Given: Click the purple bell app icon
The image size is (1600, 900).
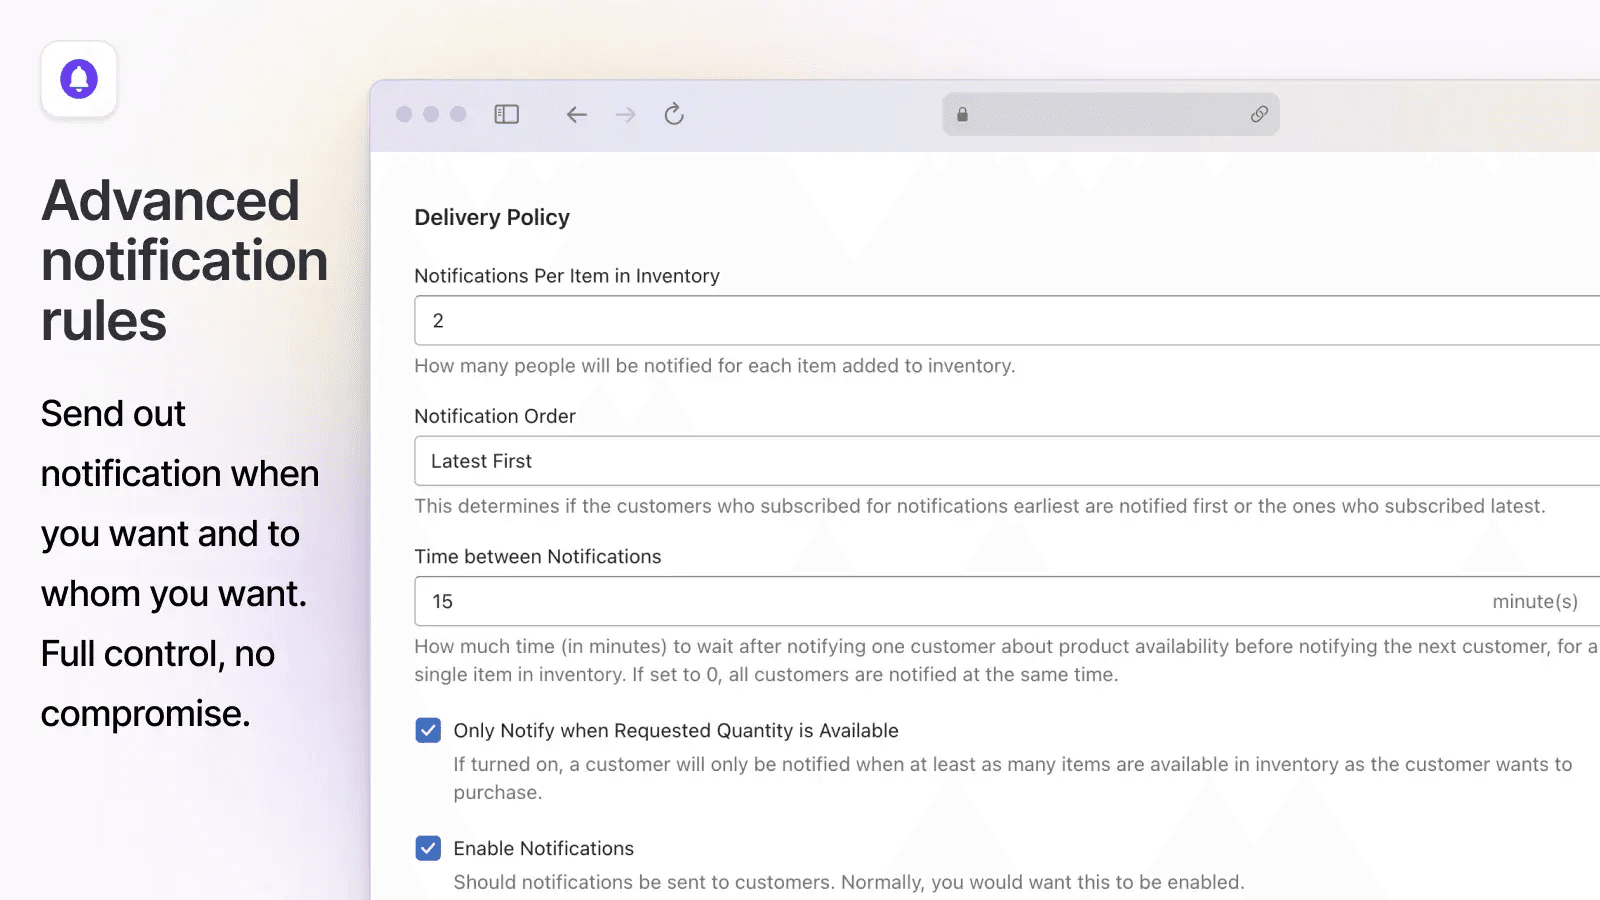Looking at the screenshot, I should [79, 79].
